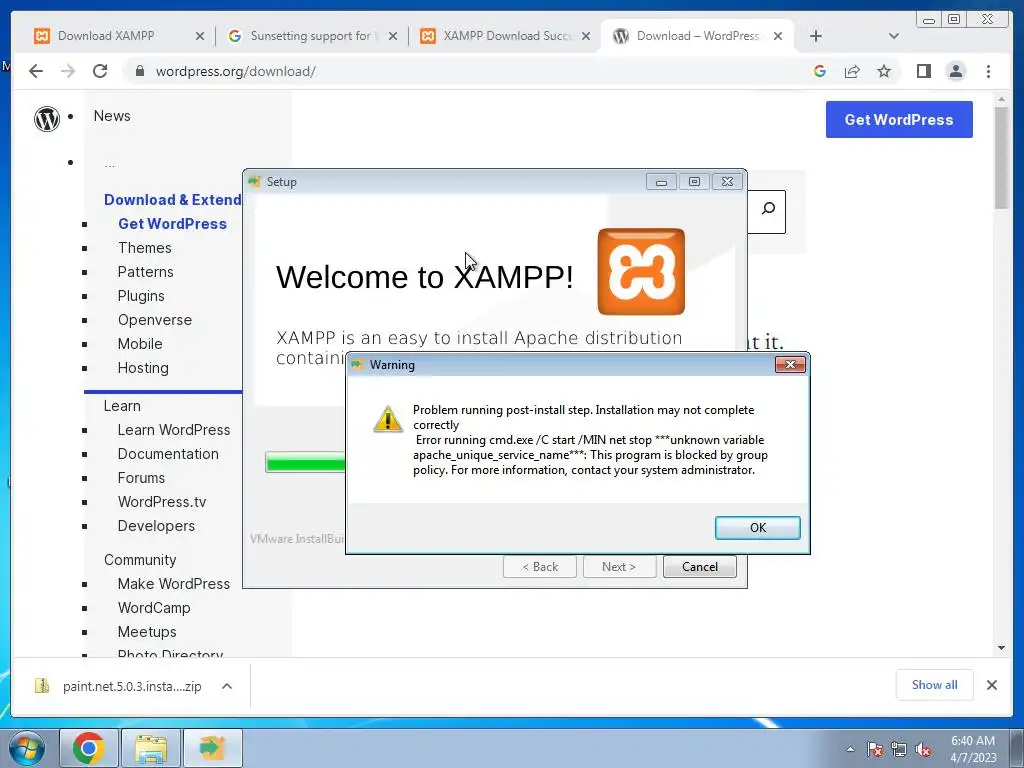Click the WordPress page search icon

768,208
